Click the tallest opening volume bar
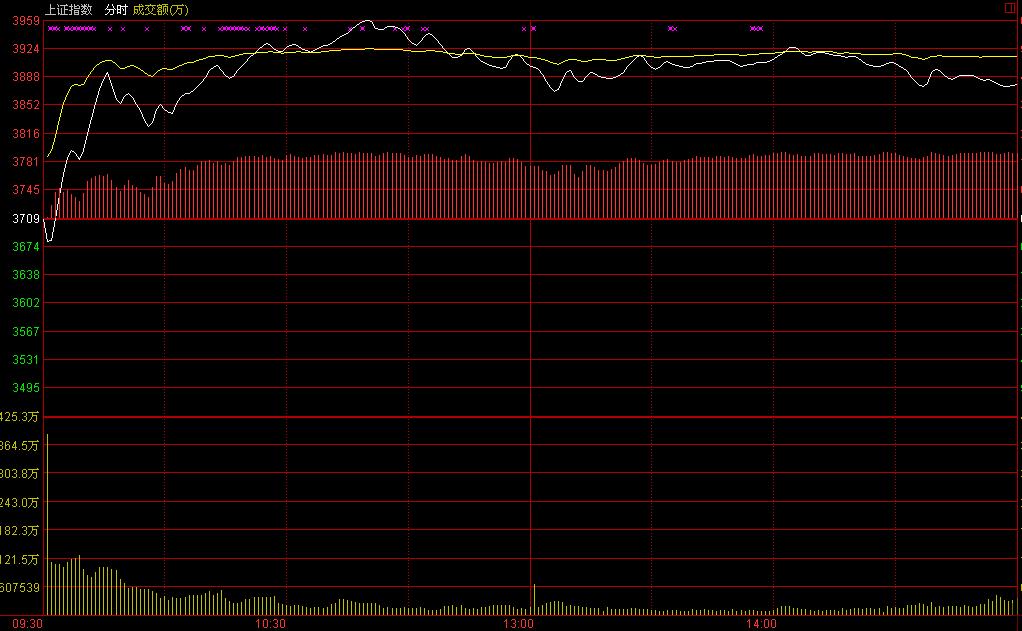This screenshot has height=631, width=1022. click(47, 525)
